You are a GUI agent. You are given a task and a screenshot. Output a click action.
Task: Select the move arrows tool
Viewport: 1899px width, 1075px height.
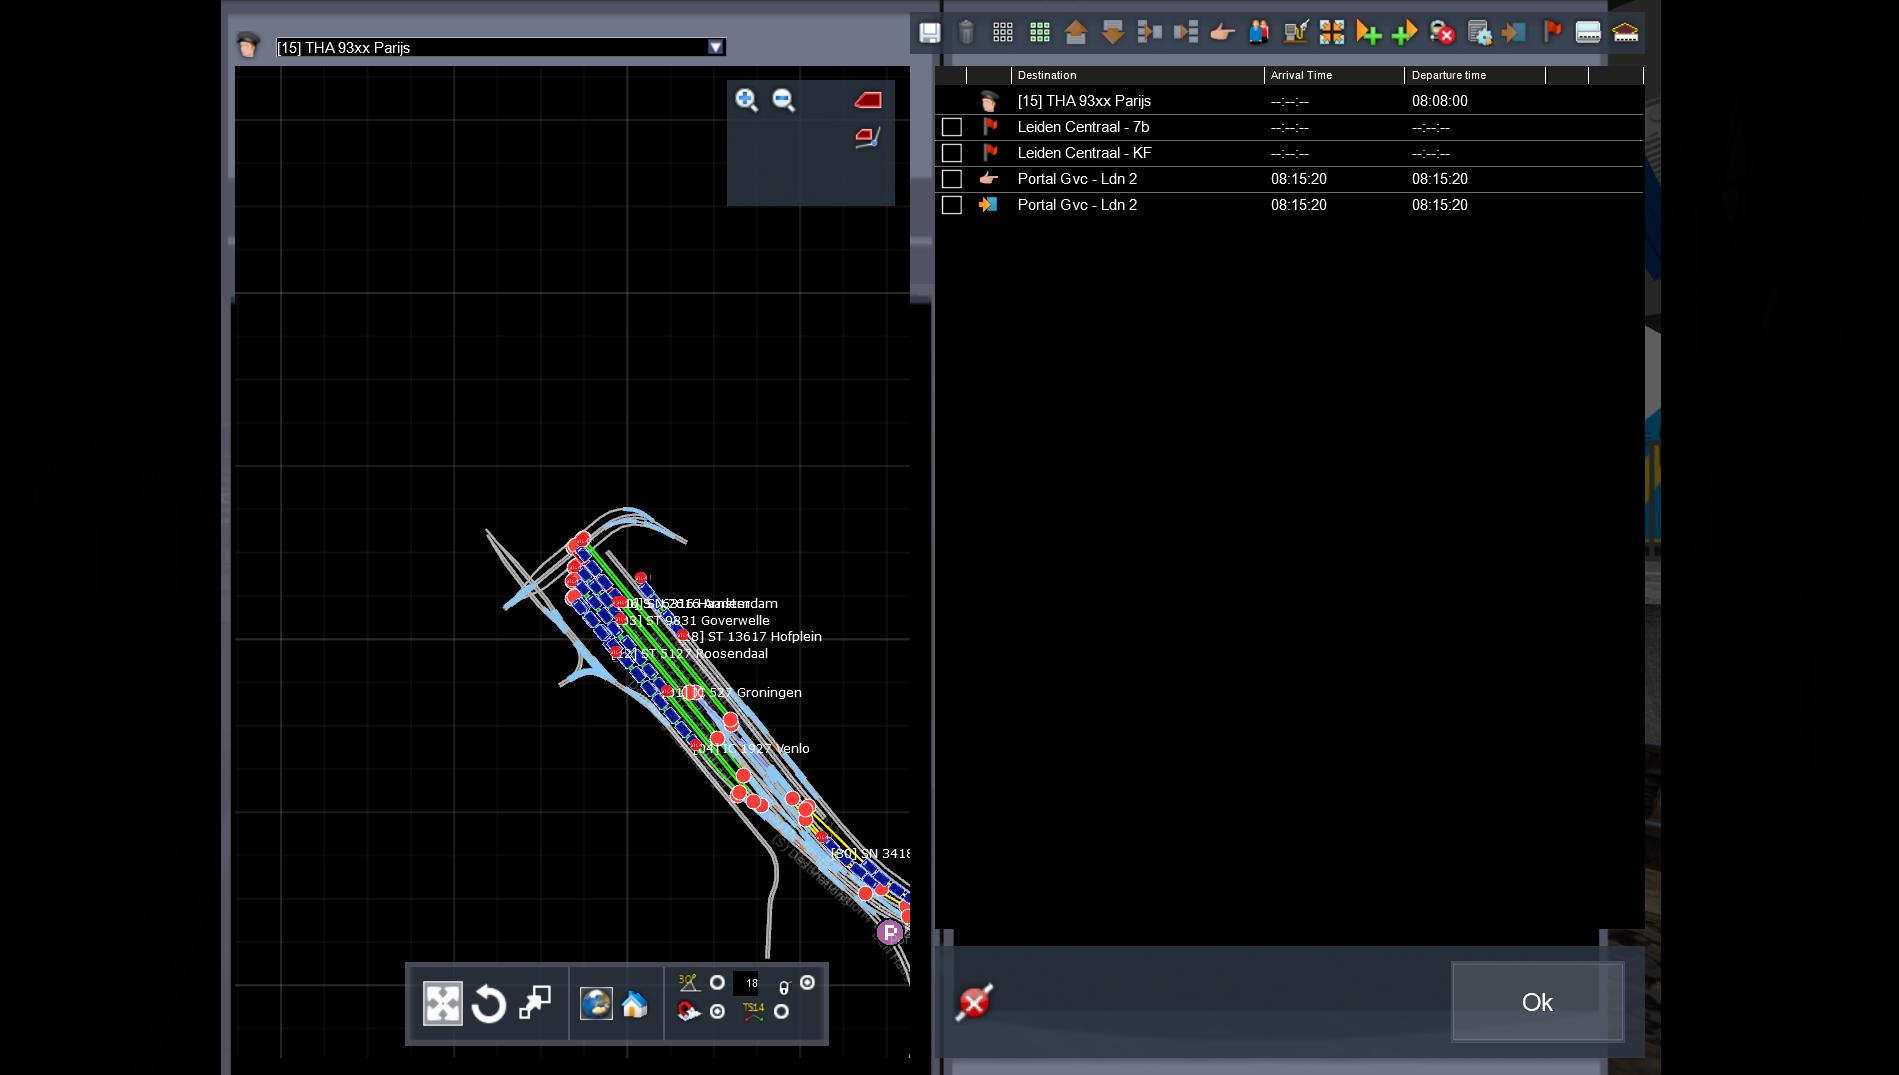coord(442,1003)
